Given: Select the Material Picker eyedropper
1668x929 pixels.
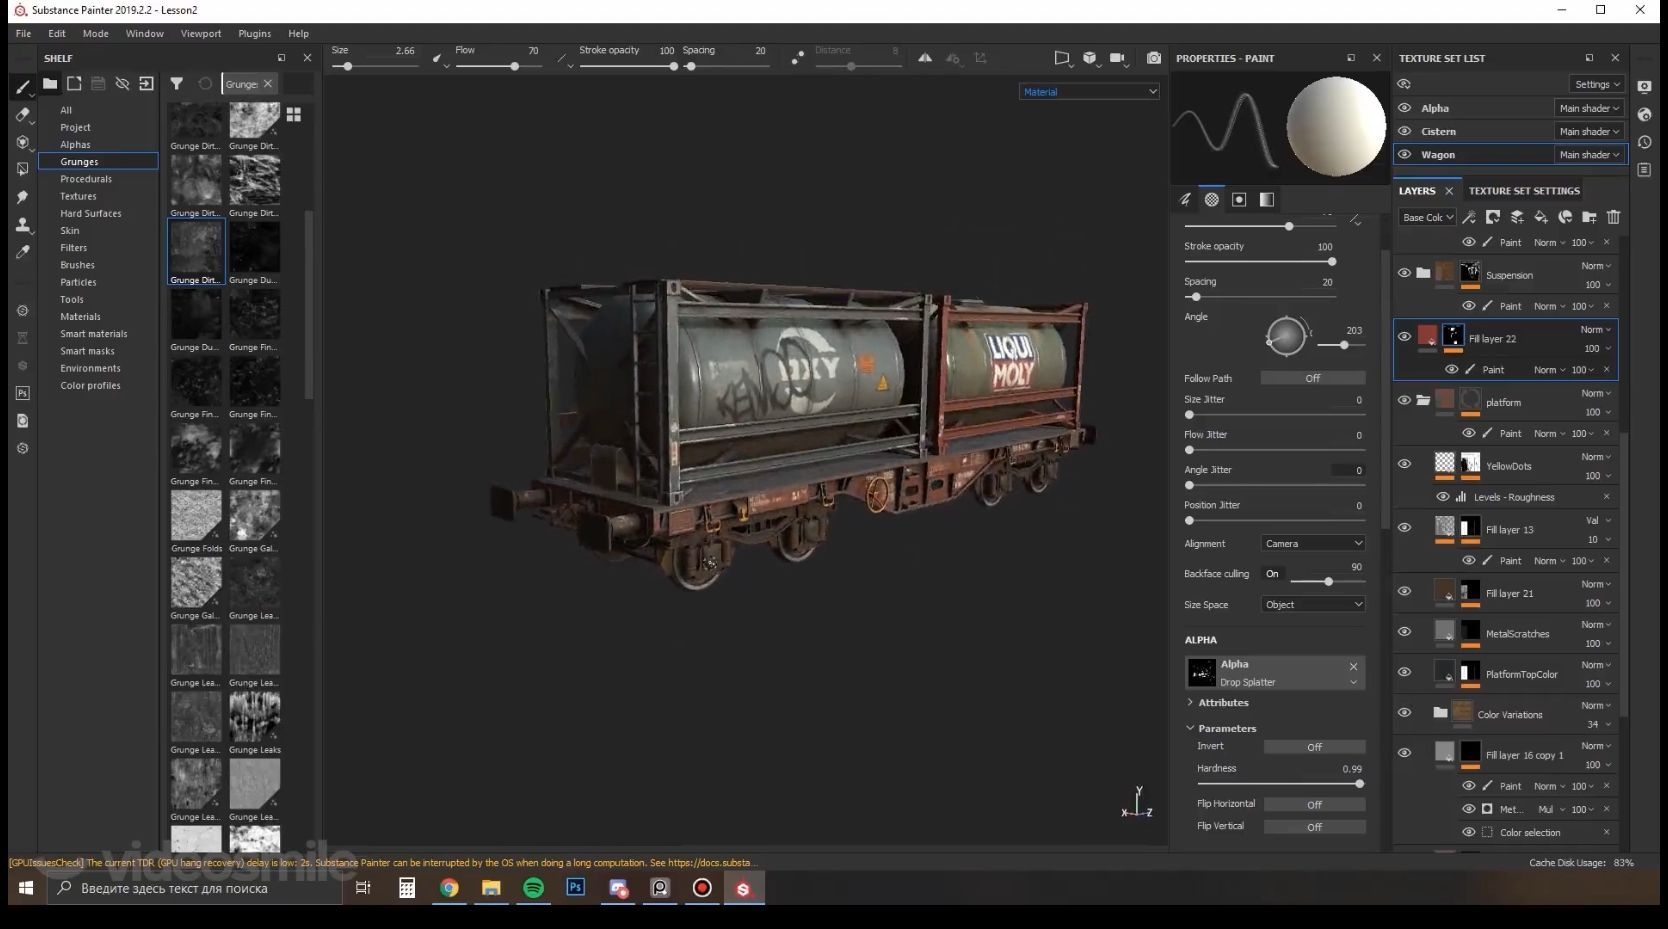Looking at the screenshot, I should click(23, 253).
